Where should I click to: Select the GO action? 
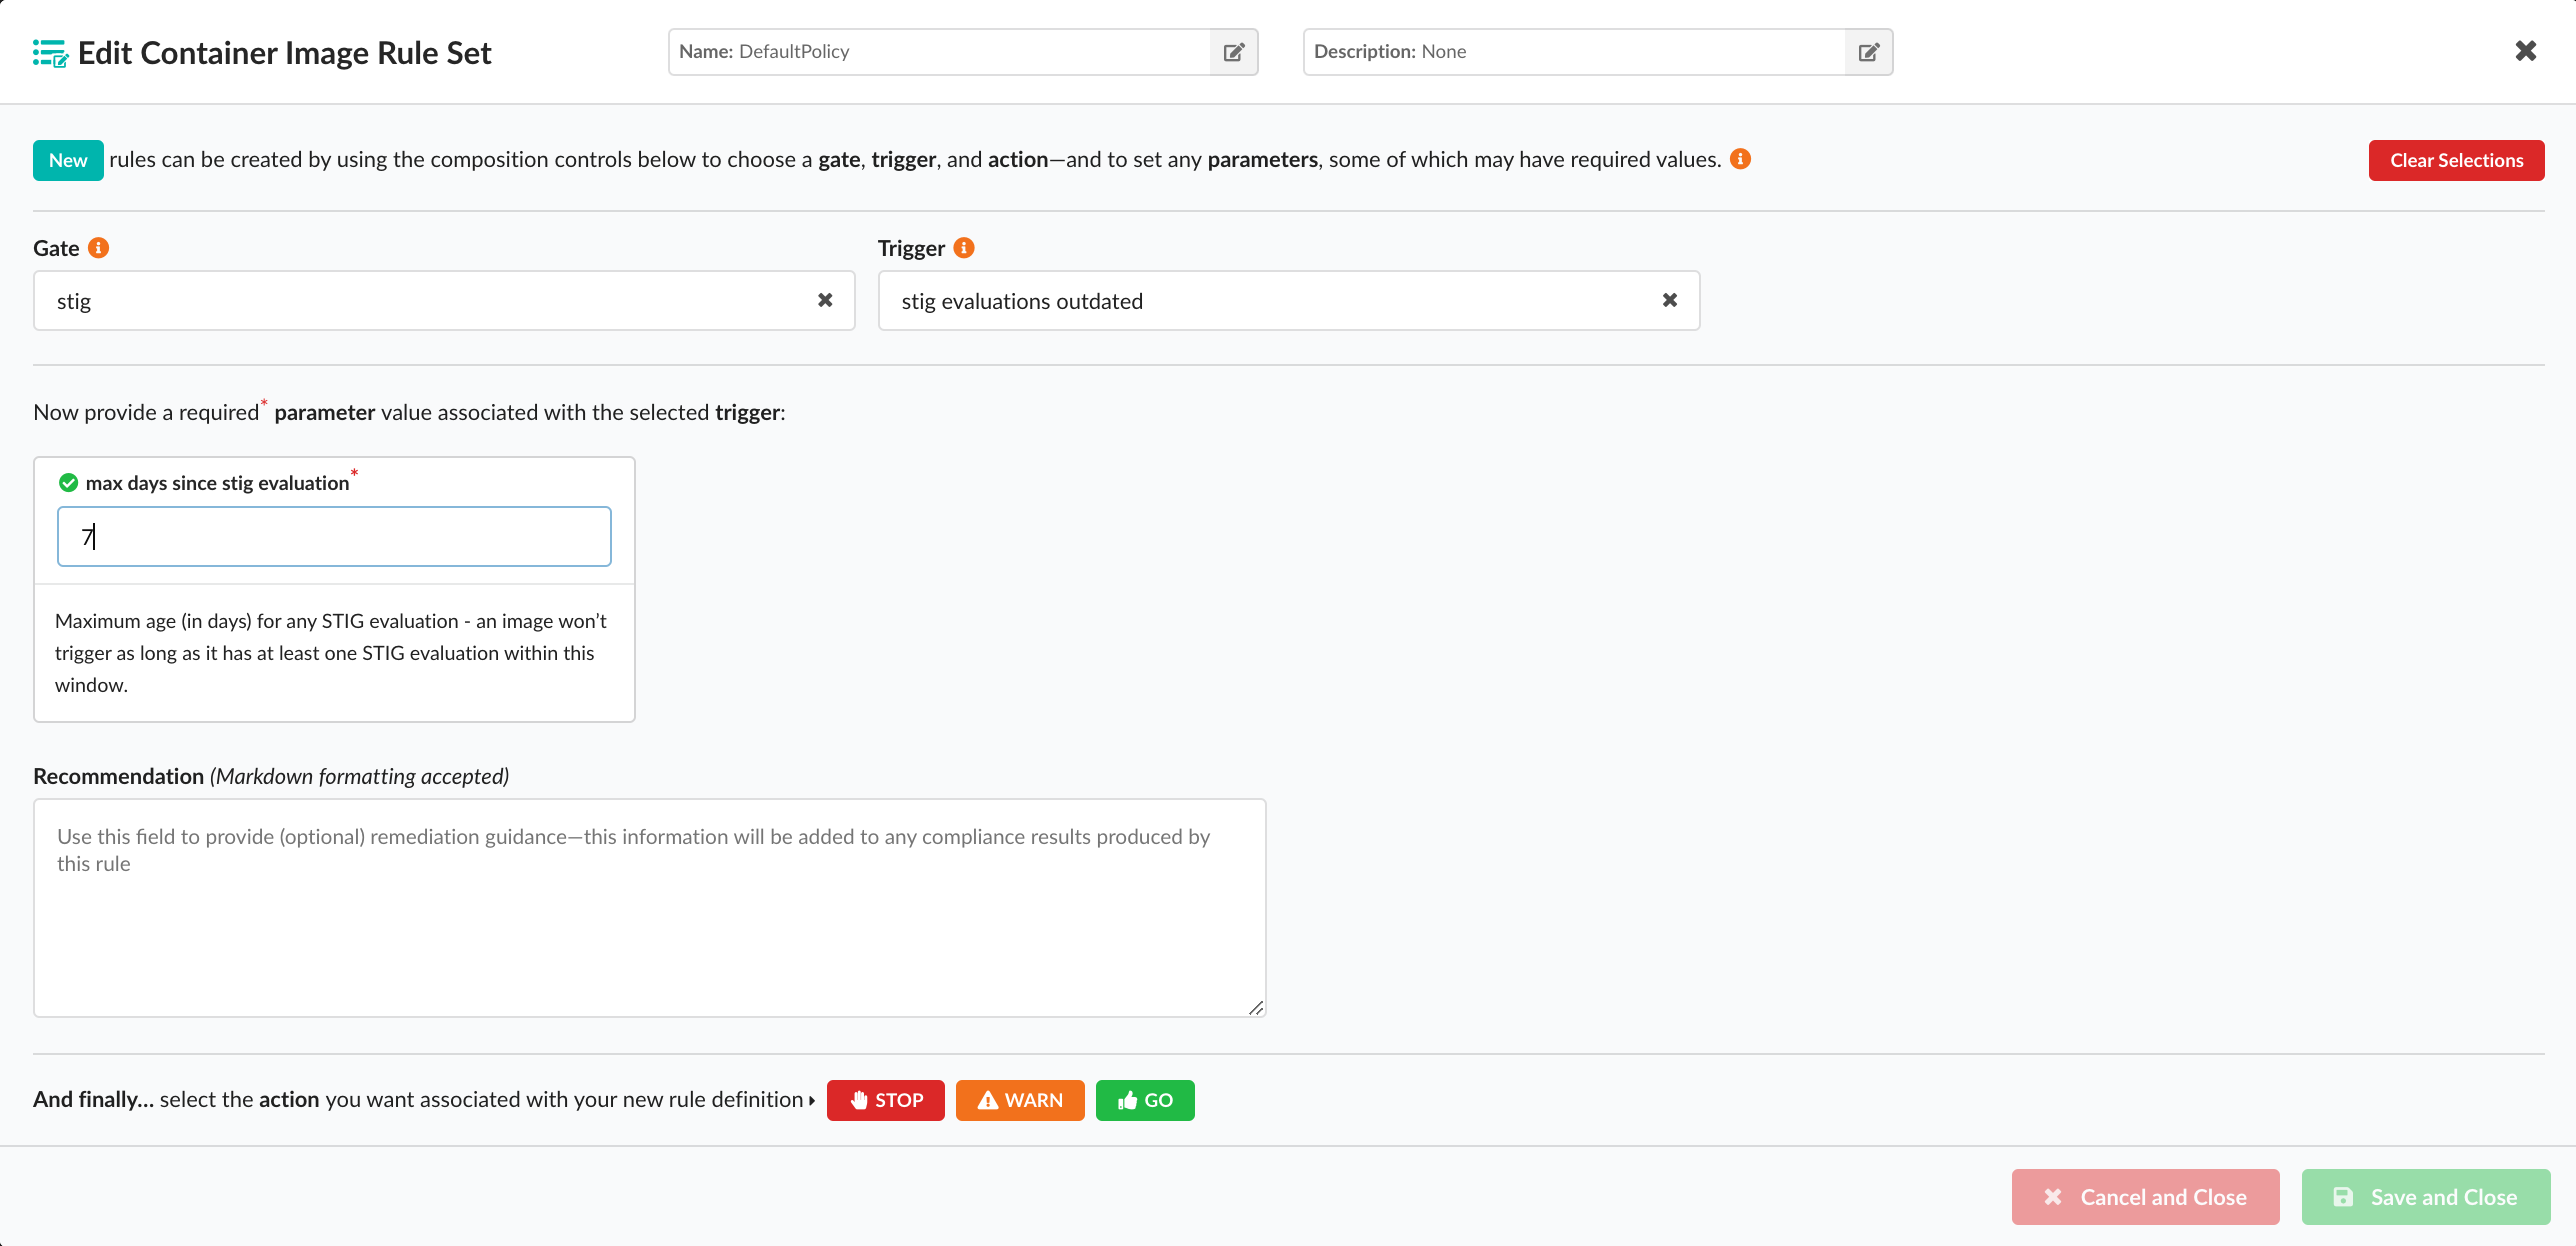point(1144,1100)
